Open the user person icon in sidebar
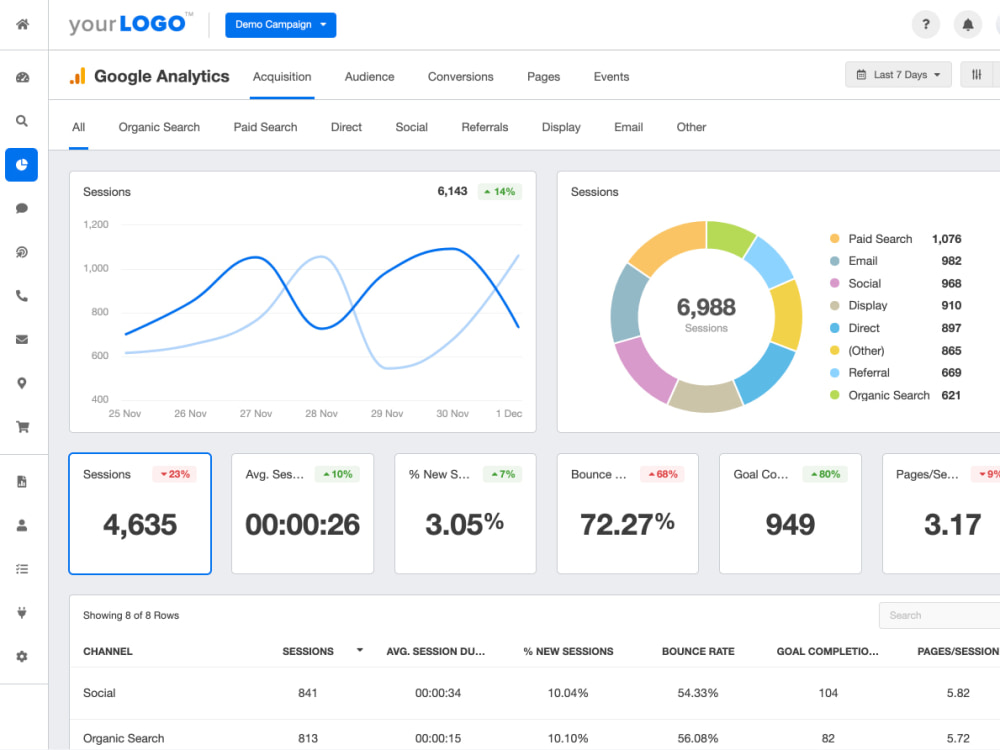Screen dimensions: 1000x750 (x=22, y=525)
